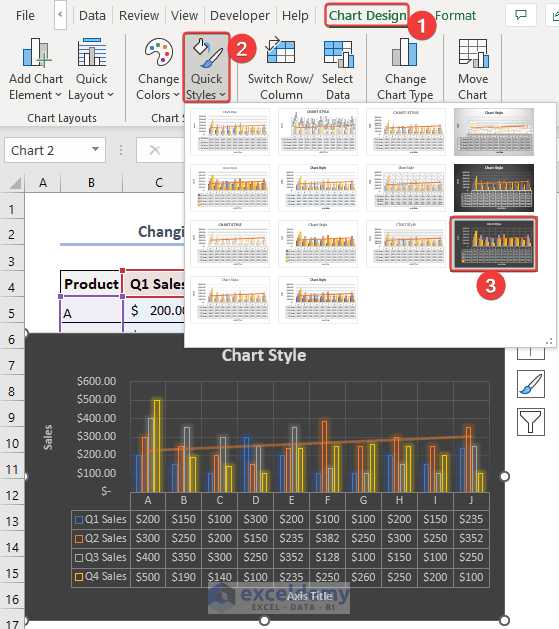Click the Q1 Sales header cell
This screenshot has height=629, width=559.
[154, 284]
